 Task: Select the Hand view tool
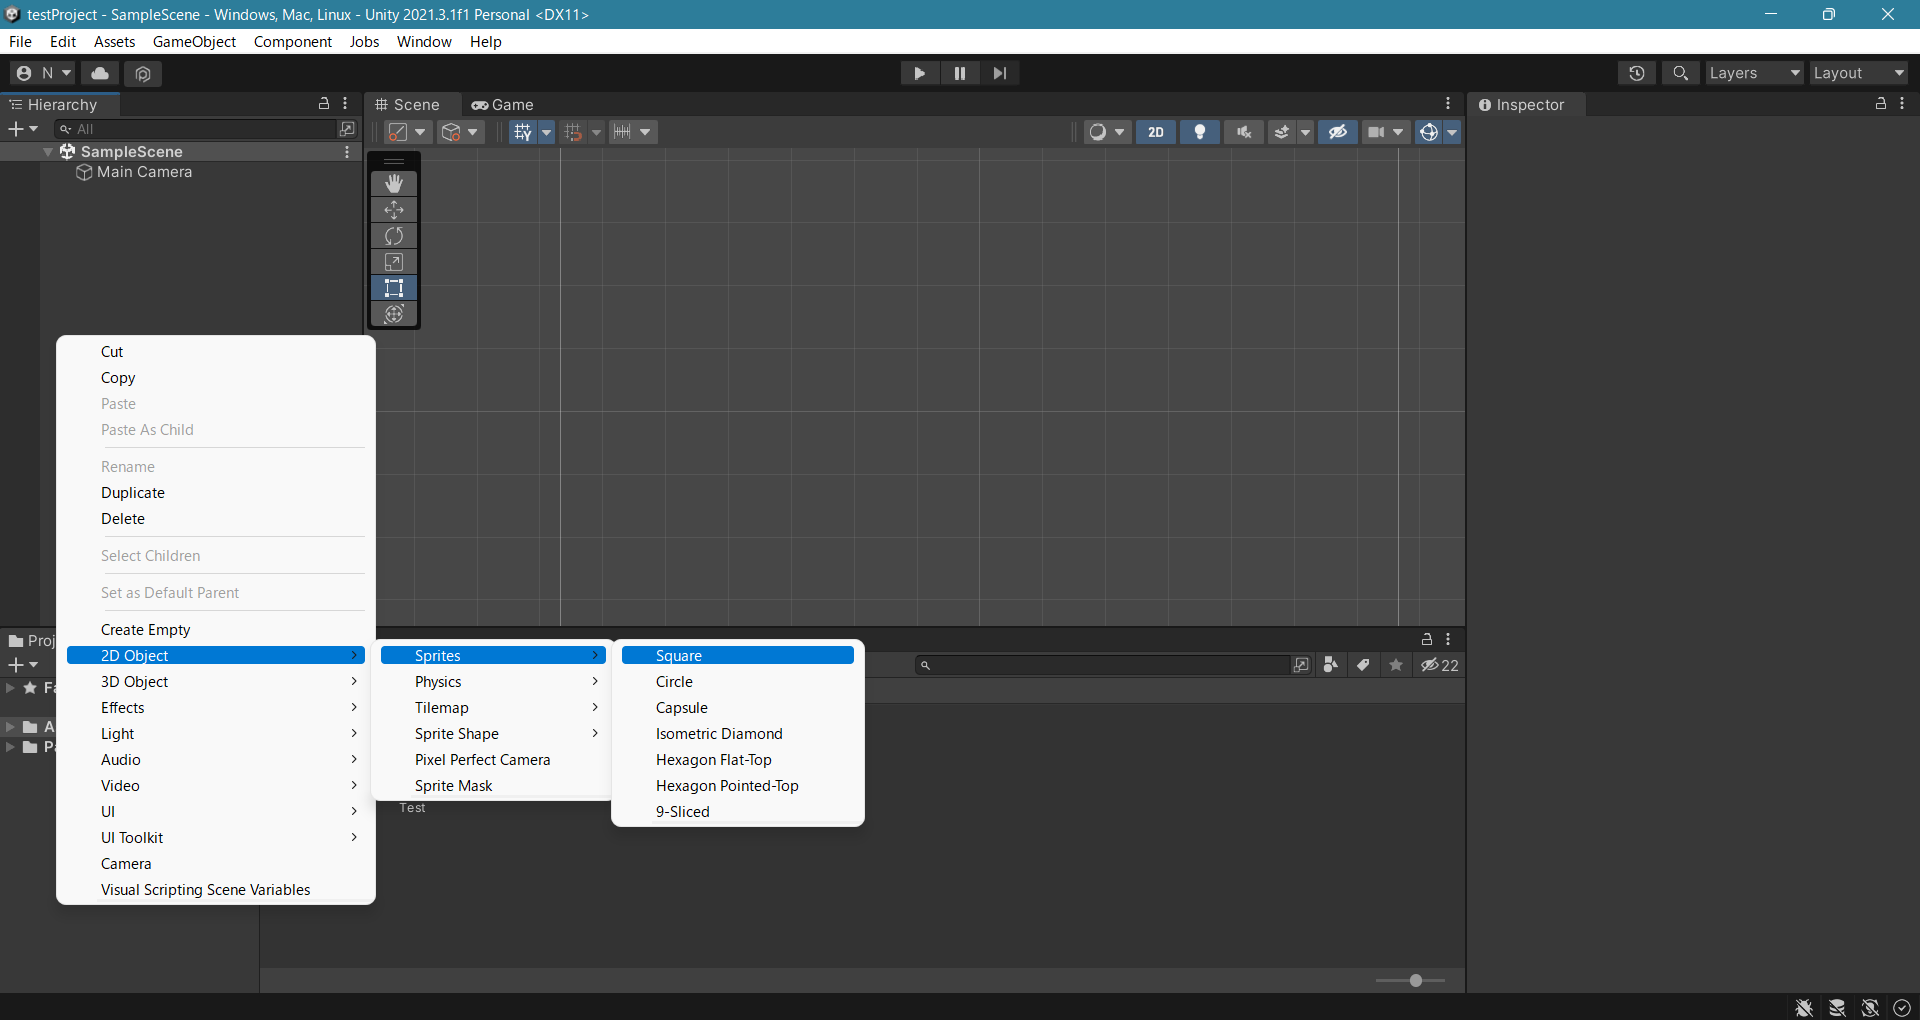394,184
